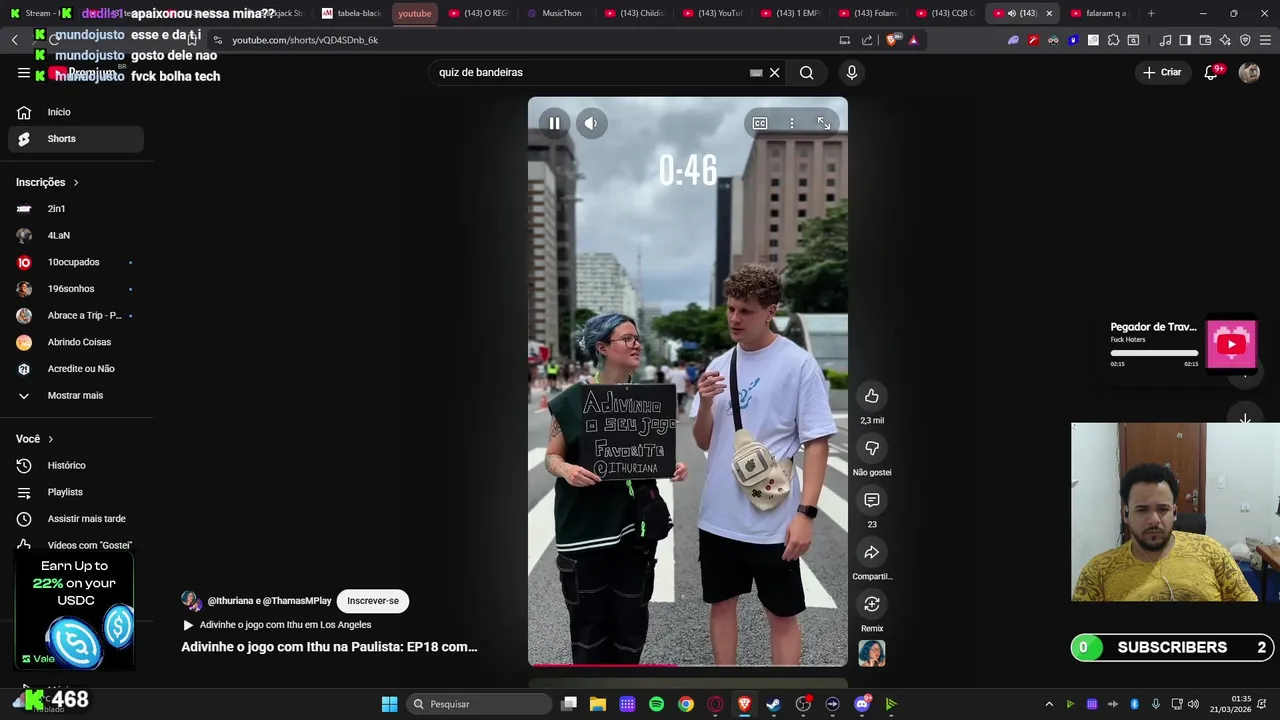The height and width of the screenshot is (720, 1280).
Task: Switch to the tabela-black browser tab
Action: (x=352, y=13)
